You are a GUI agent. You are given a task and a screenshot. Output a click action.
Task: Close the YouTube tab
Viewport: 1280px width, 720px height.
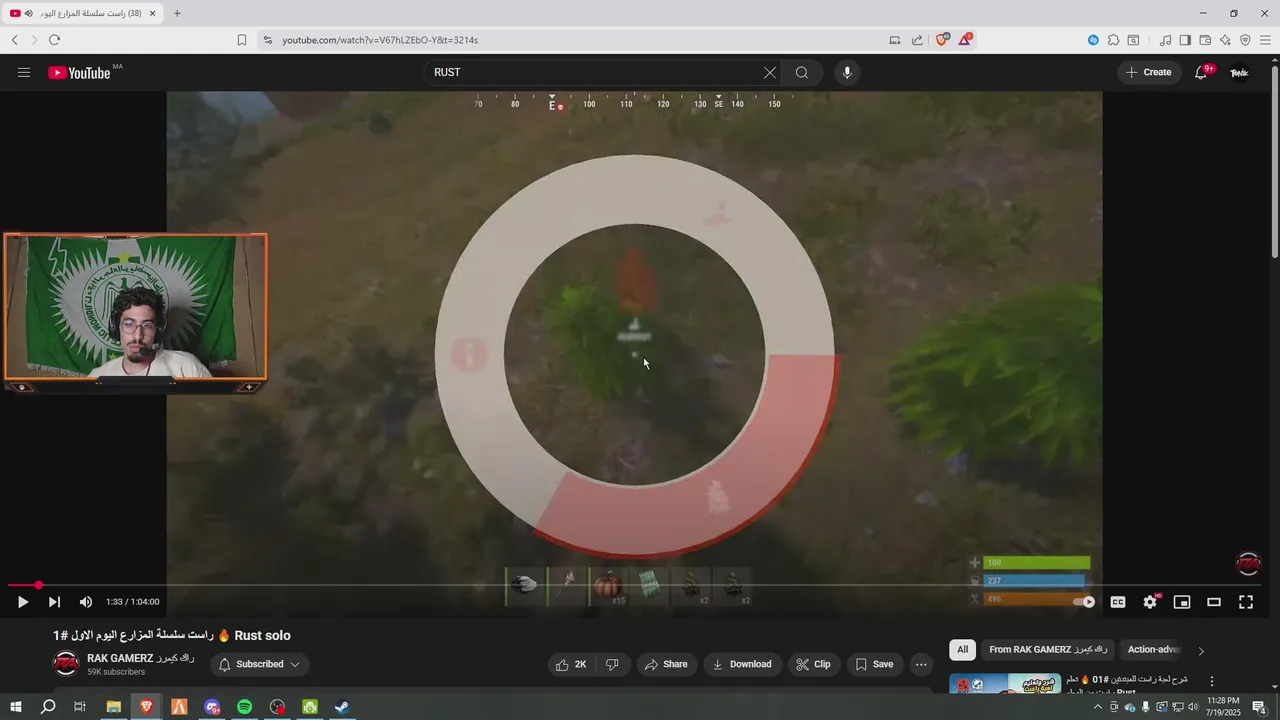click(x=152, y=13)
